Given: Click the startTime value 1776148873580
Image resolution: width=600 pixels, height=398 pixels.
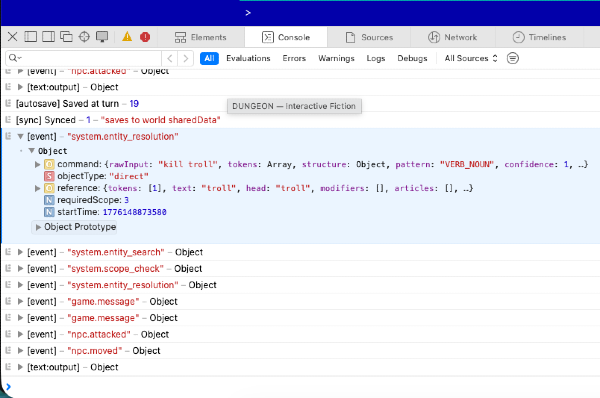Looking at the screenshot, I should [135, 212].
